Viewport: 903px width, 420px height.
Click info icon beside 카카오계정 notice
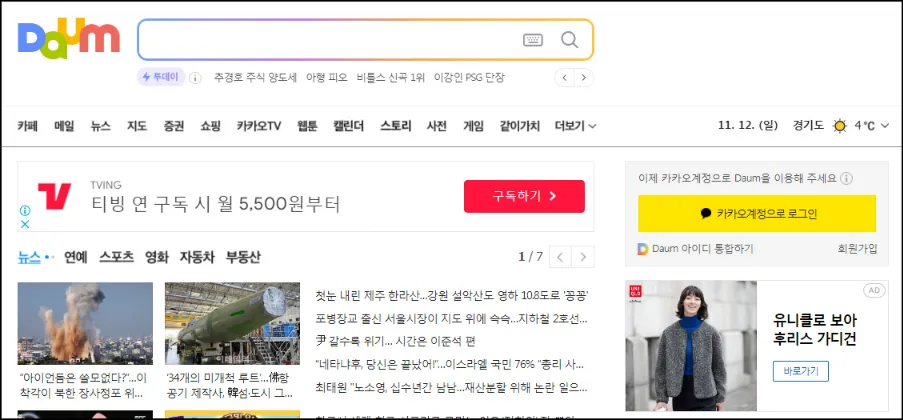(x=847, y=179)
